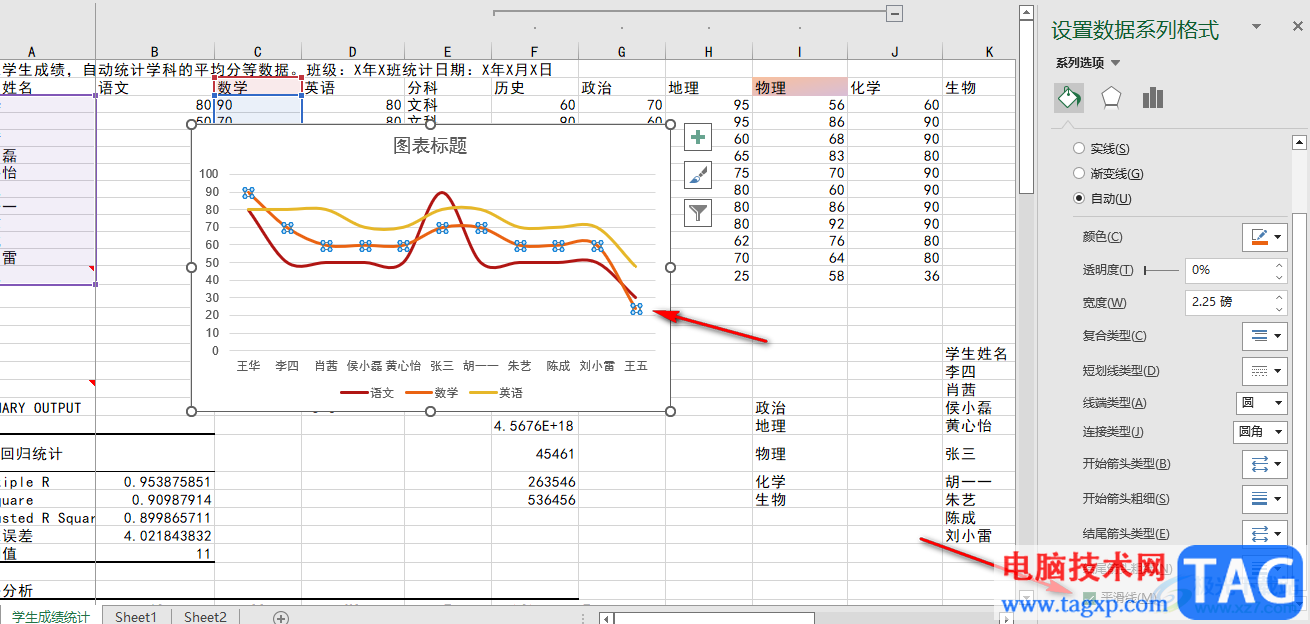
Task: Adjust 透明度 slider
Action: click(x=1160, y=270)
